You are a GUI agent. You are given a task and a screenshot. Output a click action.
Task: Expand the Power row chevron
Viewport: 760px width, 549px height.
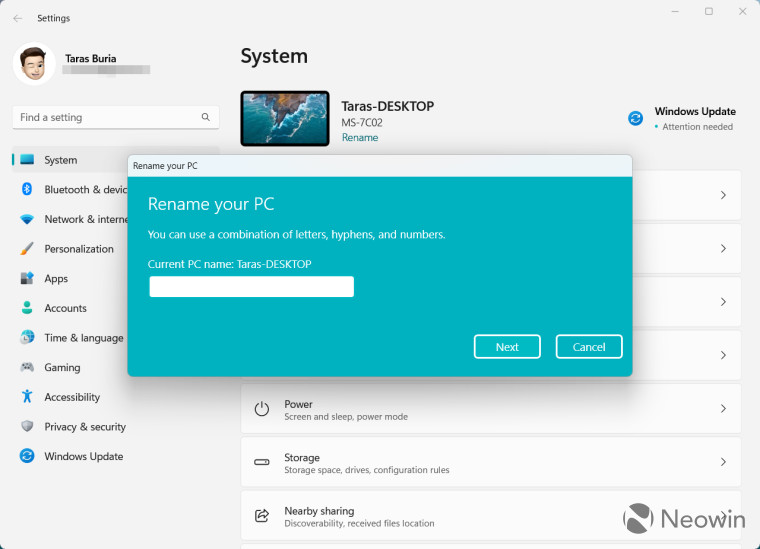(x=723, y=408)
